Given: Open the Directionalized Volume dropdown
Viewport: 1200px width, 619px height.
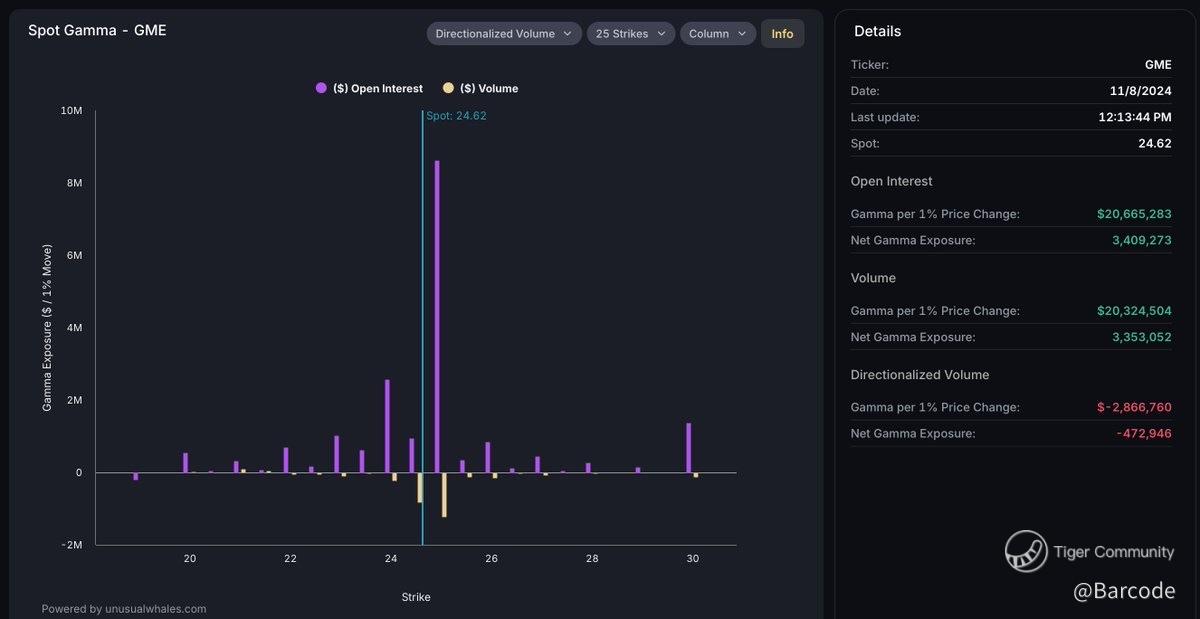Looking at the screenshot, I should coord(504,34).
